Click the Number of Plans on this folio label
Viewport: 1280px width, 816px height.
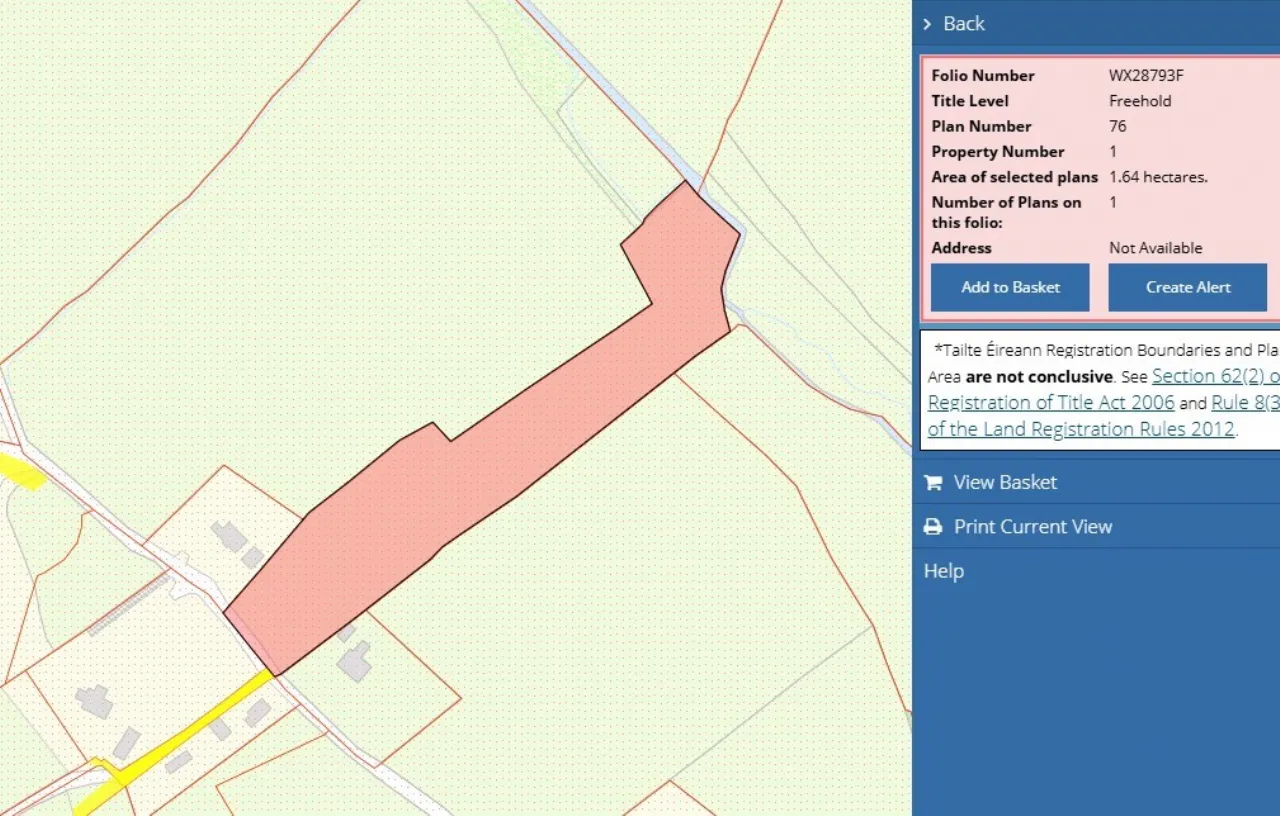(1007, 212)
